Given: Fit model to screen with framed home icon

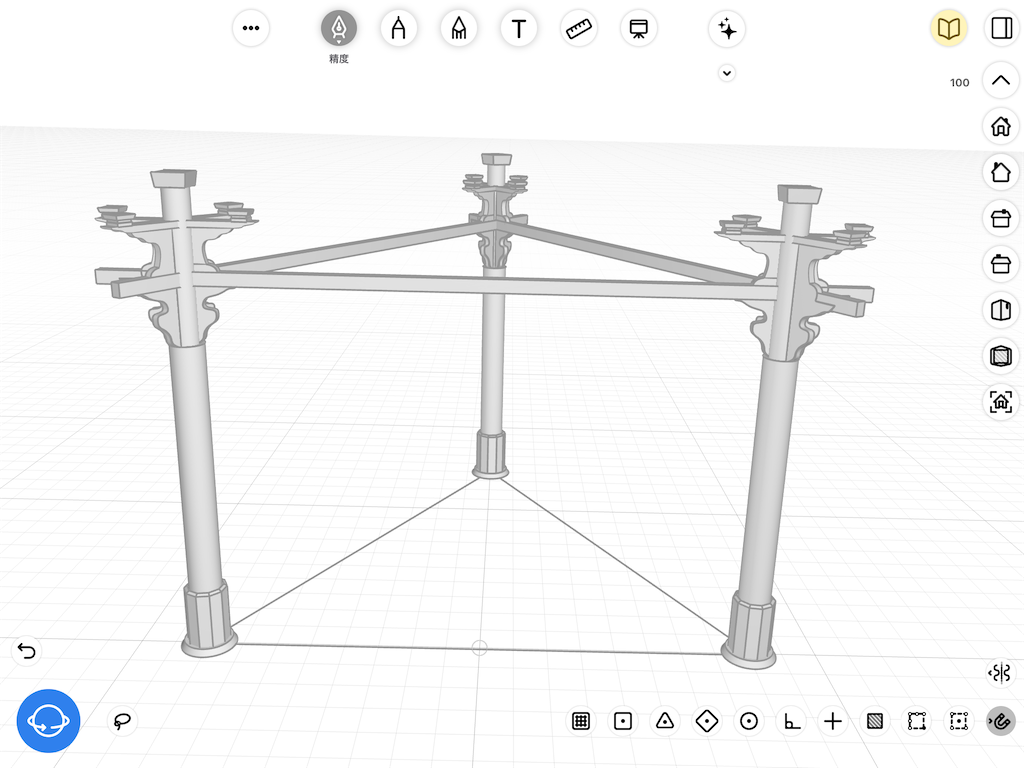Looking at the screenshot, I should [1000, 402].
